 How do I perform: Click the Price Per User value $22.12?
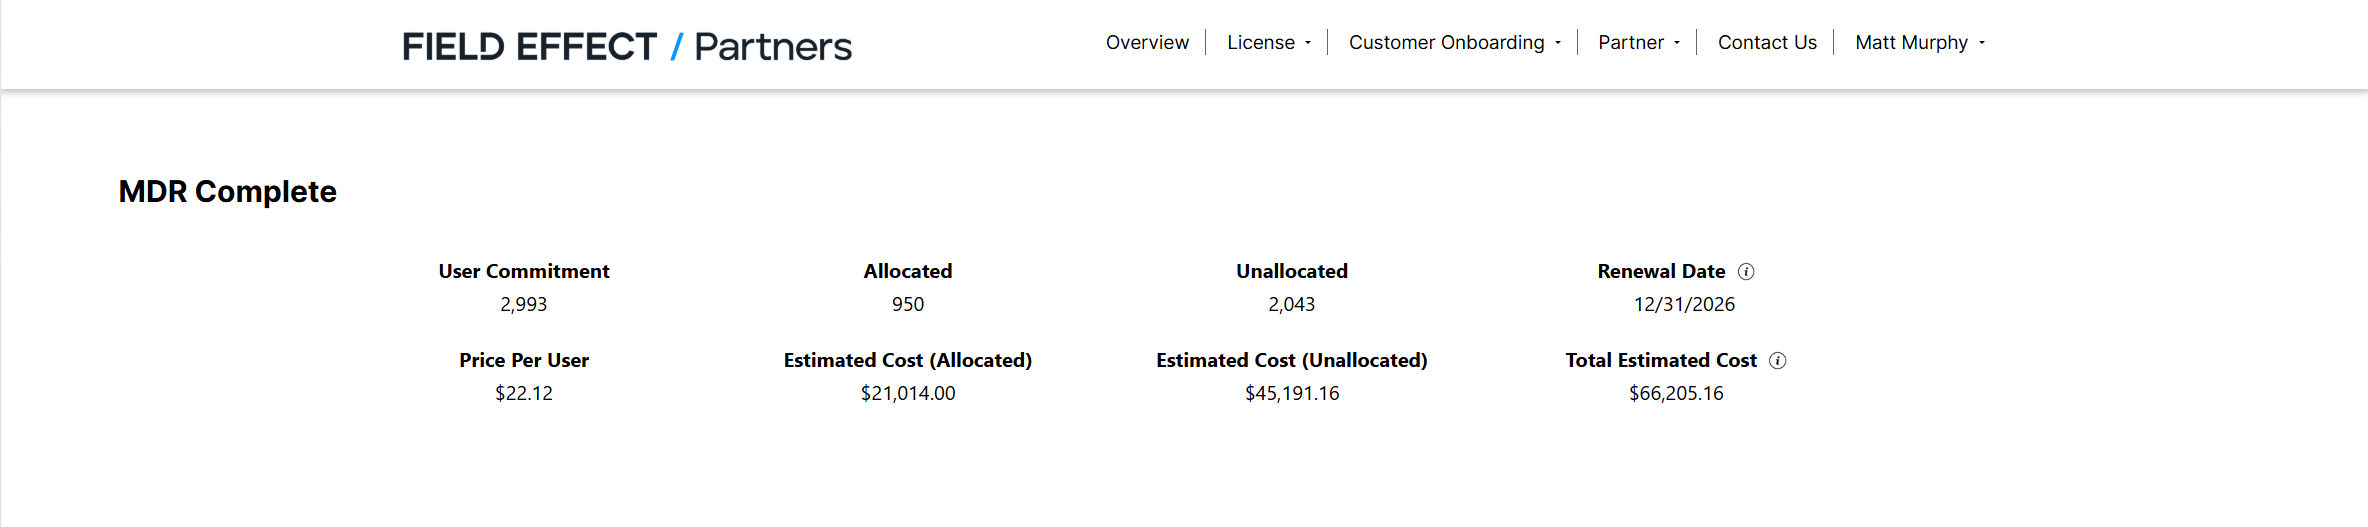pos(524,393)
